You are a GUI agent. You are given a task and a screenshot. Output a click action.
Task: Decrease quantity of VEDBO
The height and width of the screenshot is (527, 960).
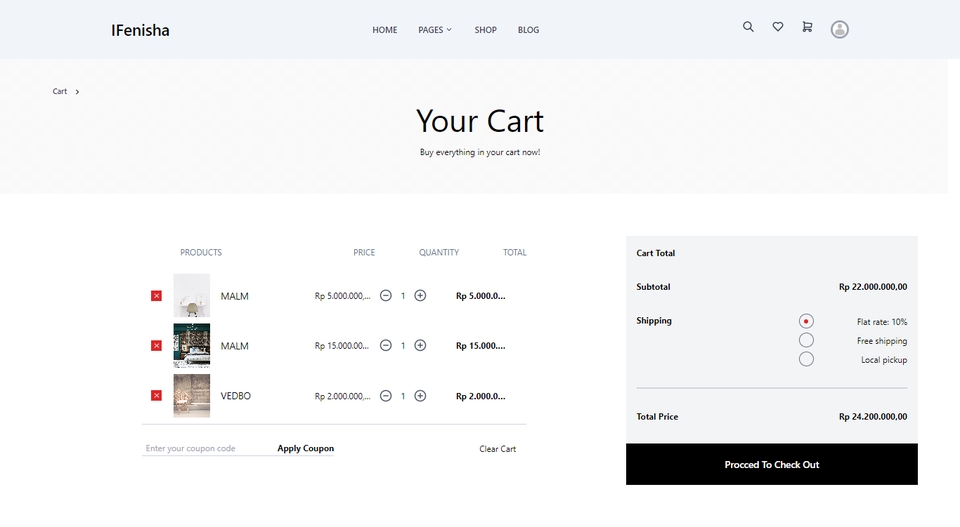(386, 396)
